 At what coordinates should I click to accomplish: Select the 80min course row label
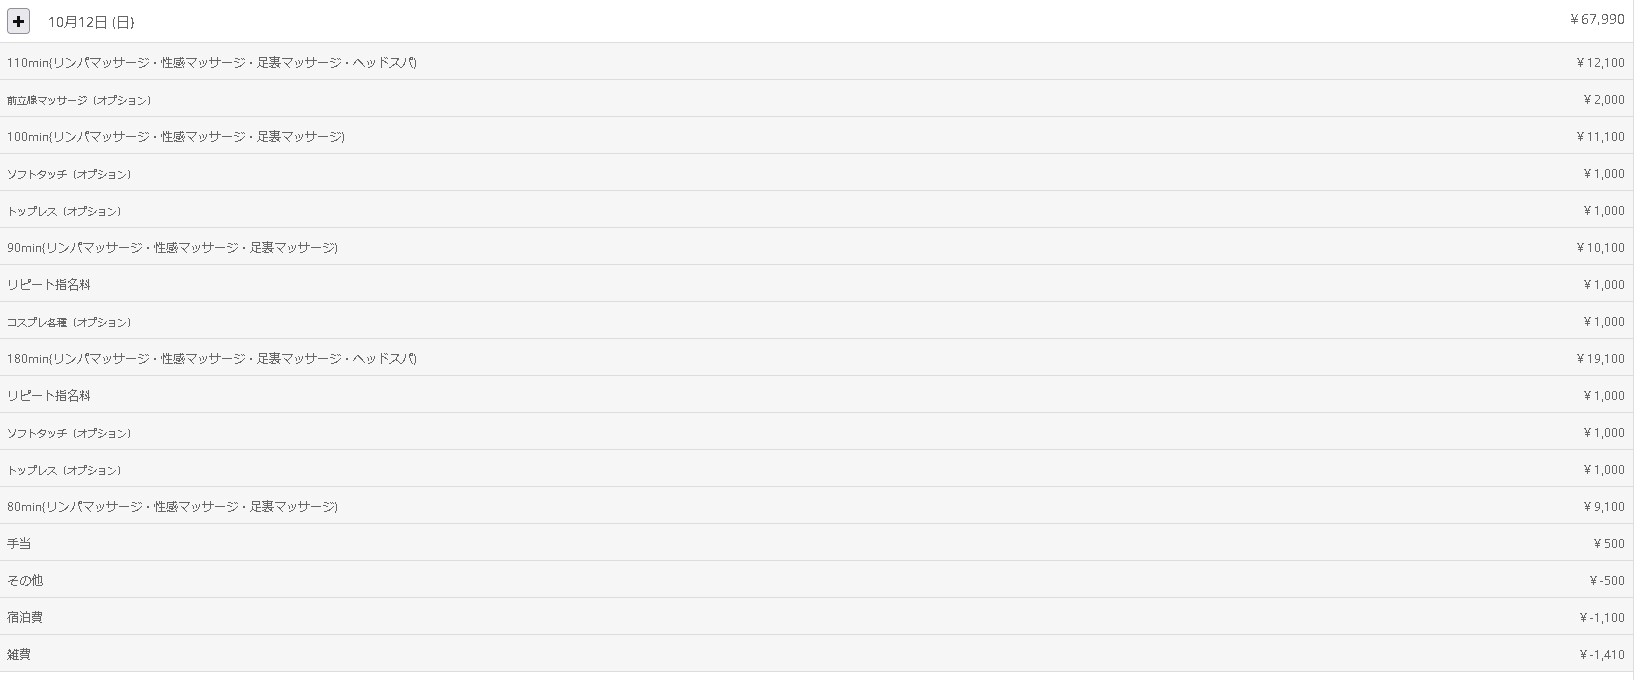tap(172, 506)
